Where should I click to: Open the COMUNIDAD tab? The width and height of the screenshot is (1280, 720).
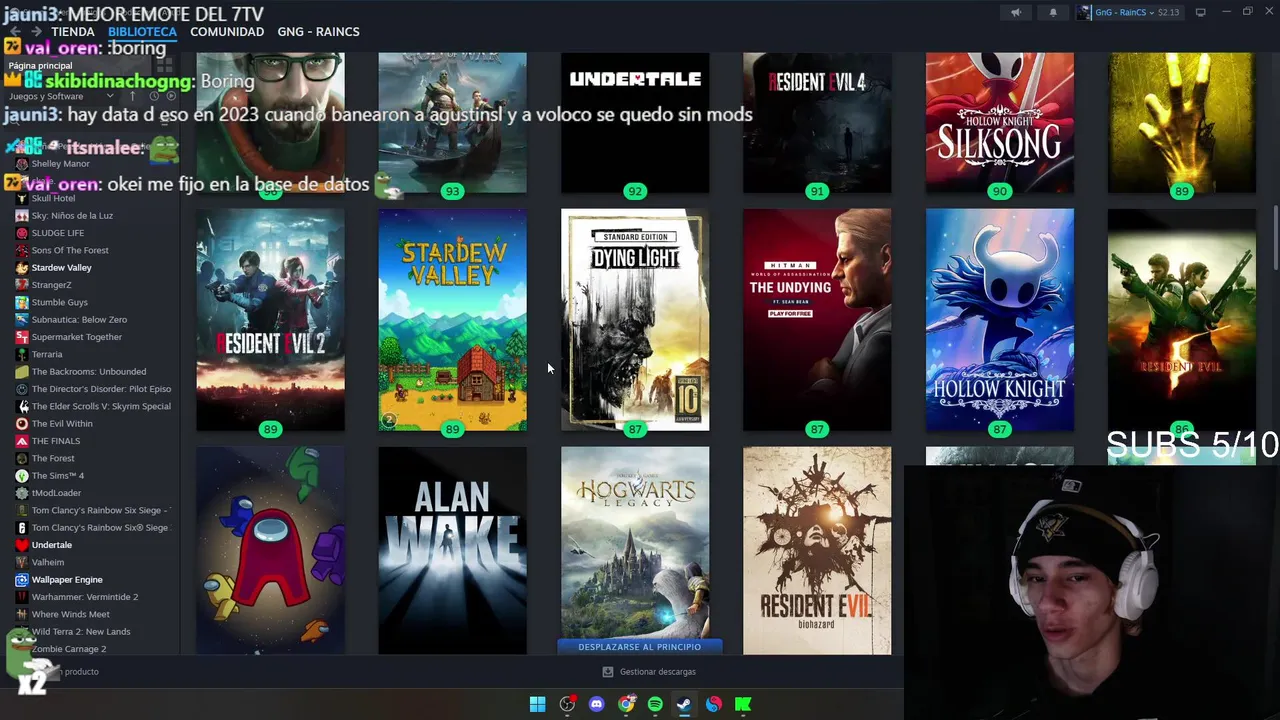(227, 32)
